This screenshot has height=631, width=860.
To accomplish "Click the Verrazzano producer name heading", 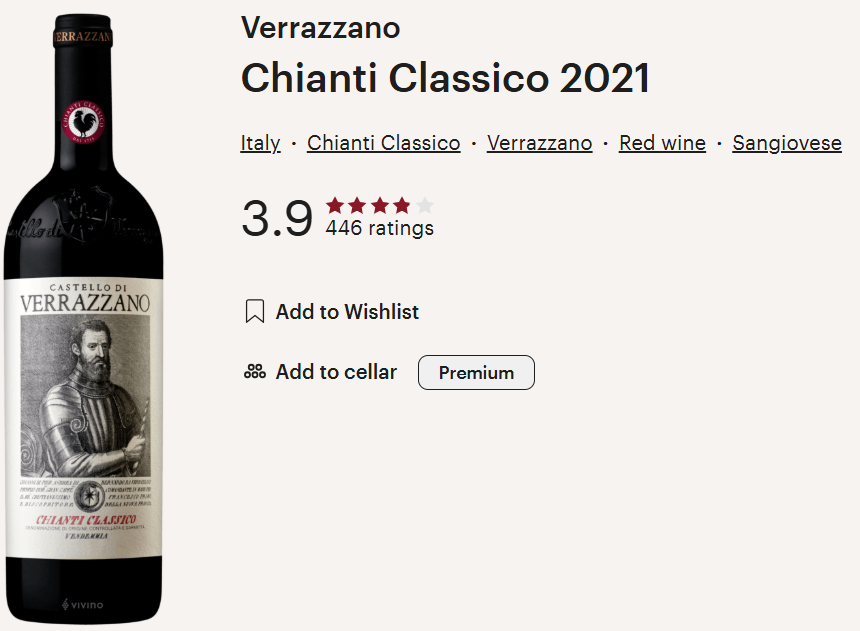I will [321, 27].
